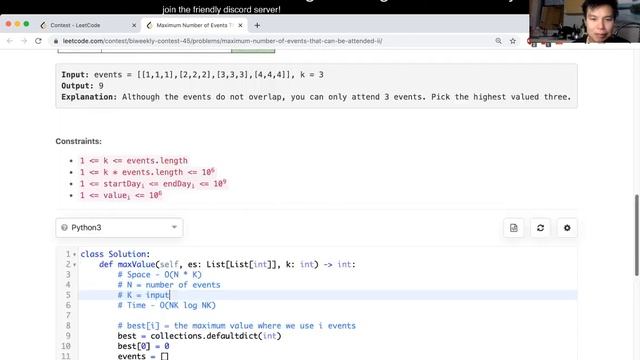This screenshot has height=360, width=640.
Task: Click the leetcode.com URL address field
Action: 222,41
